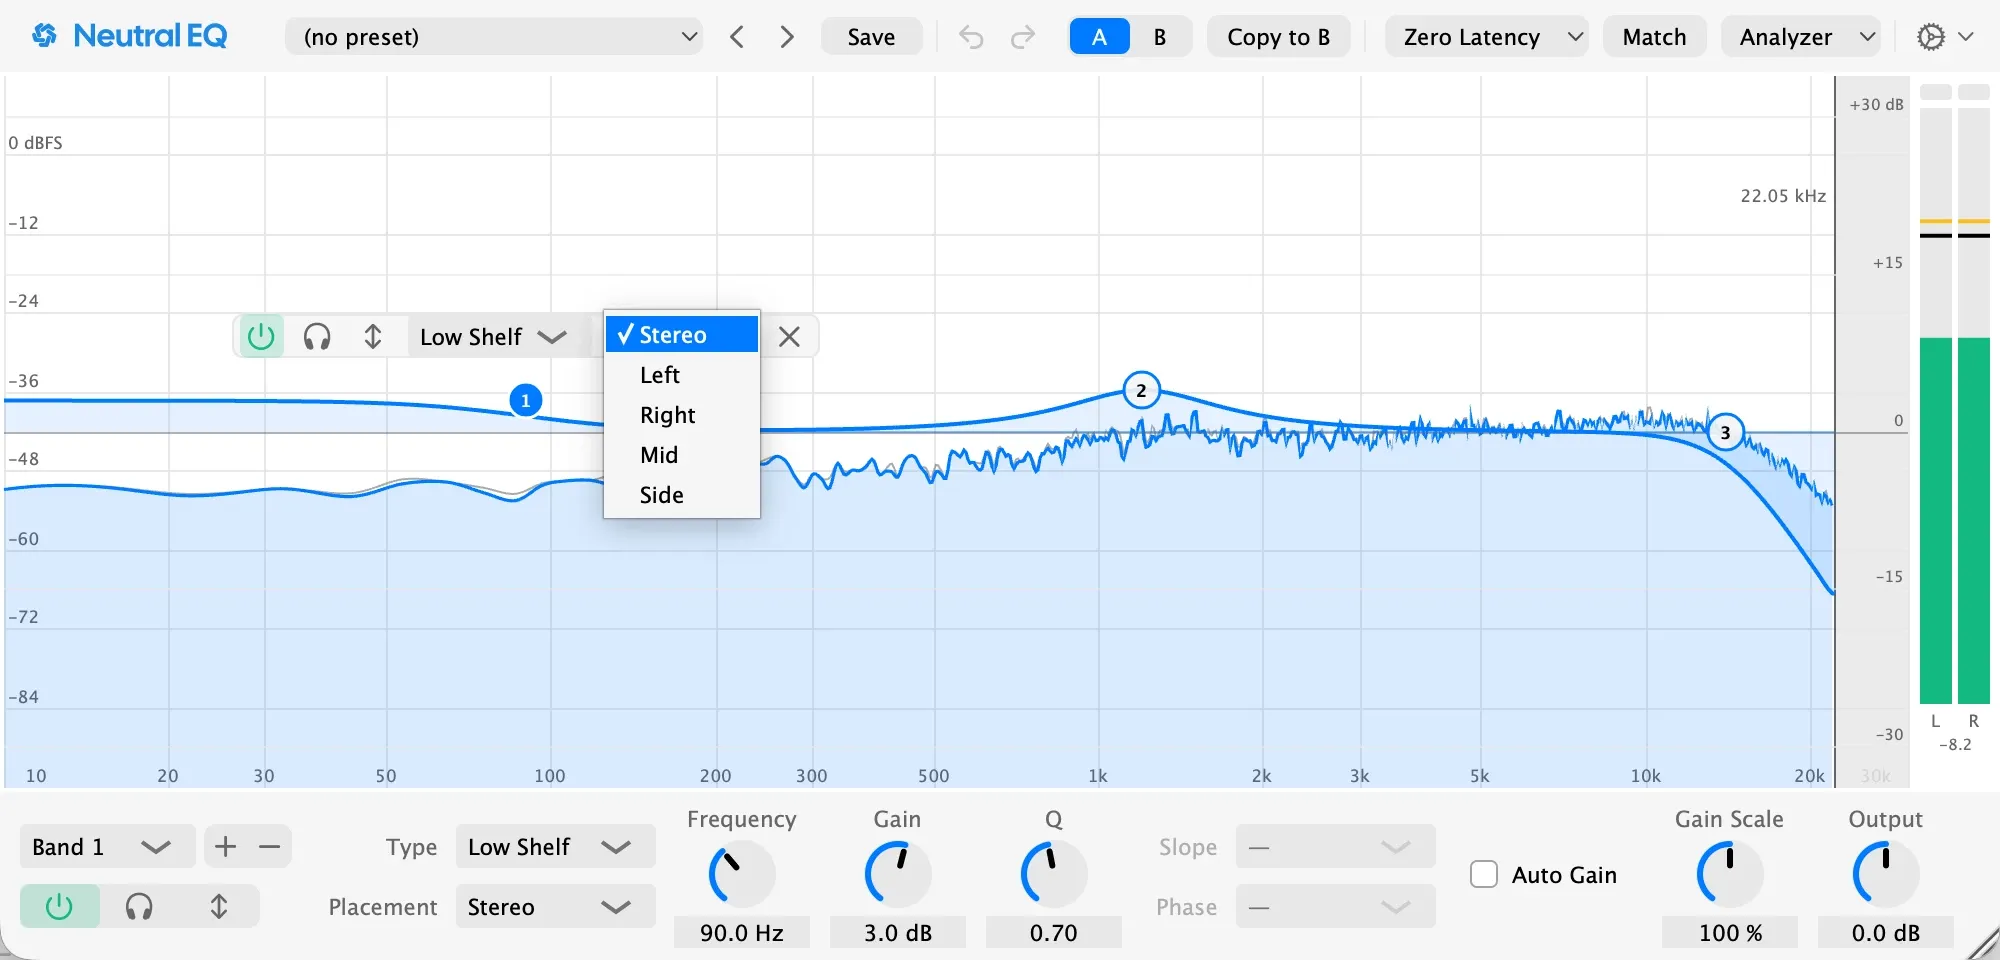Go to the next preset
Image resolution: width=2000 pixels, height=960 pixels.
coord(787,37)
